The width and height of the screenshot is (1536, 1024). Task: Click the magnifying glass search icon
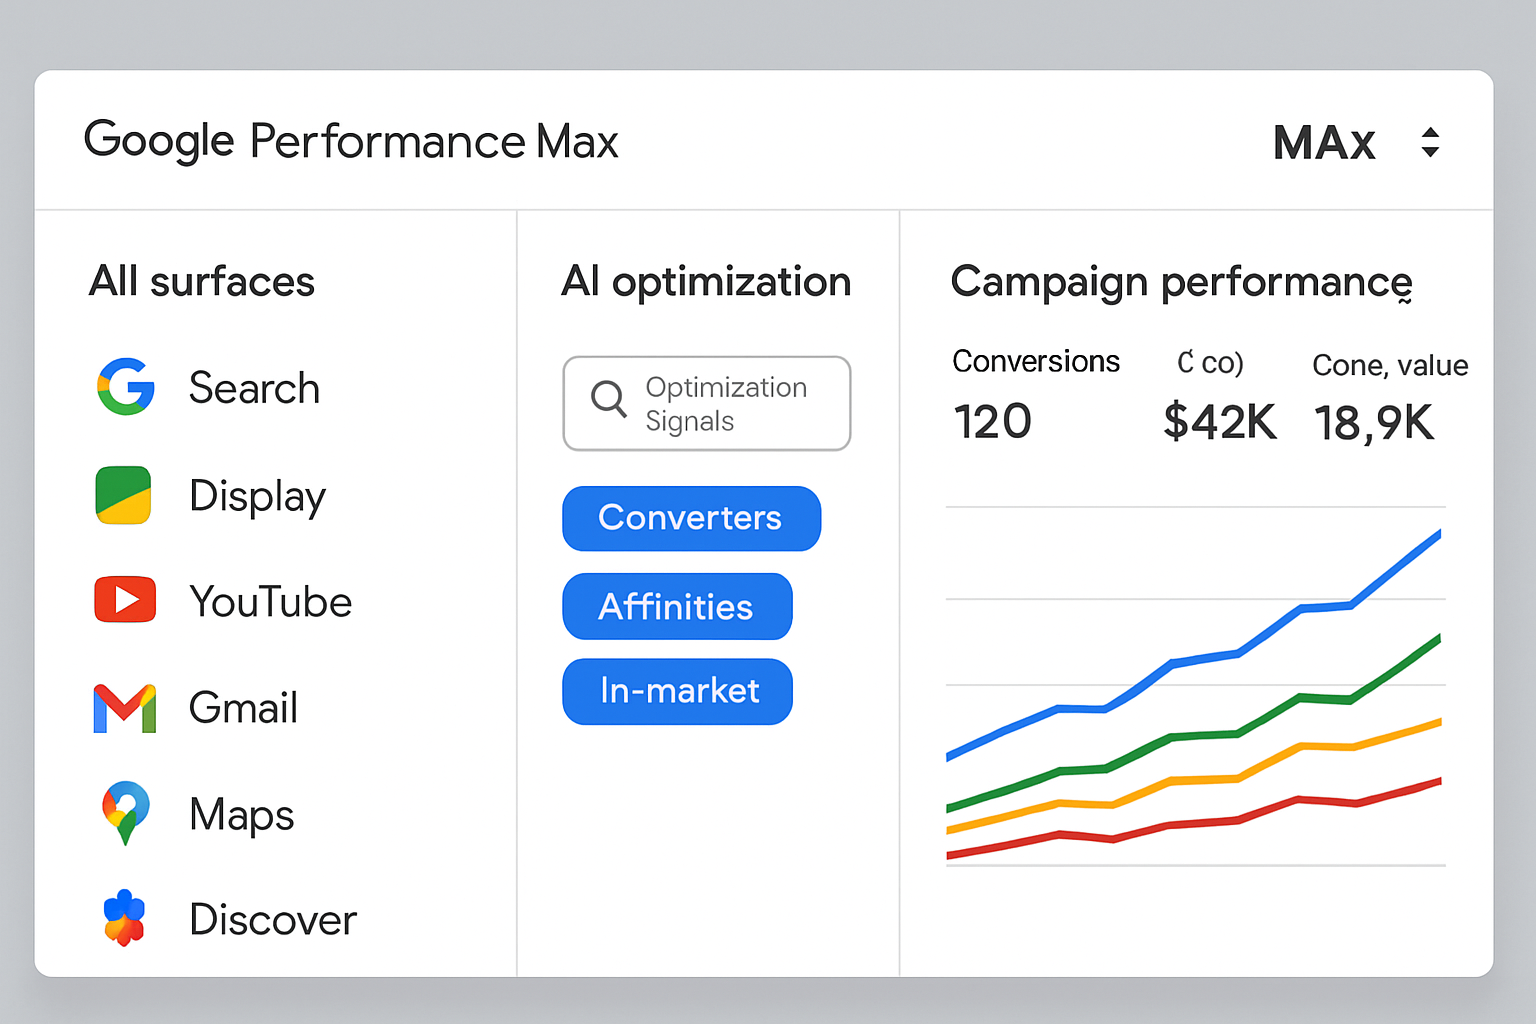[x=608, y=399]
